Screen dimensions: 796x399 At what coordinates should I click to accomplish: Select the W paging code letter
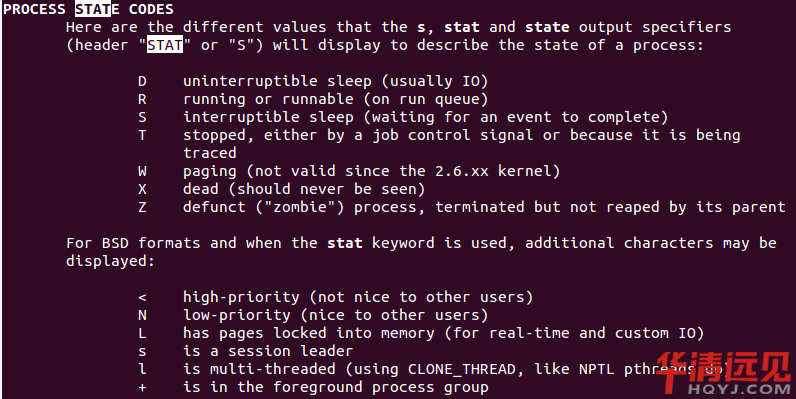(142, 171)
